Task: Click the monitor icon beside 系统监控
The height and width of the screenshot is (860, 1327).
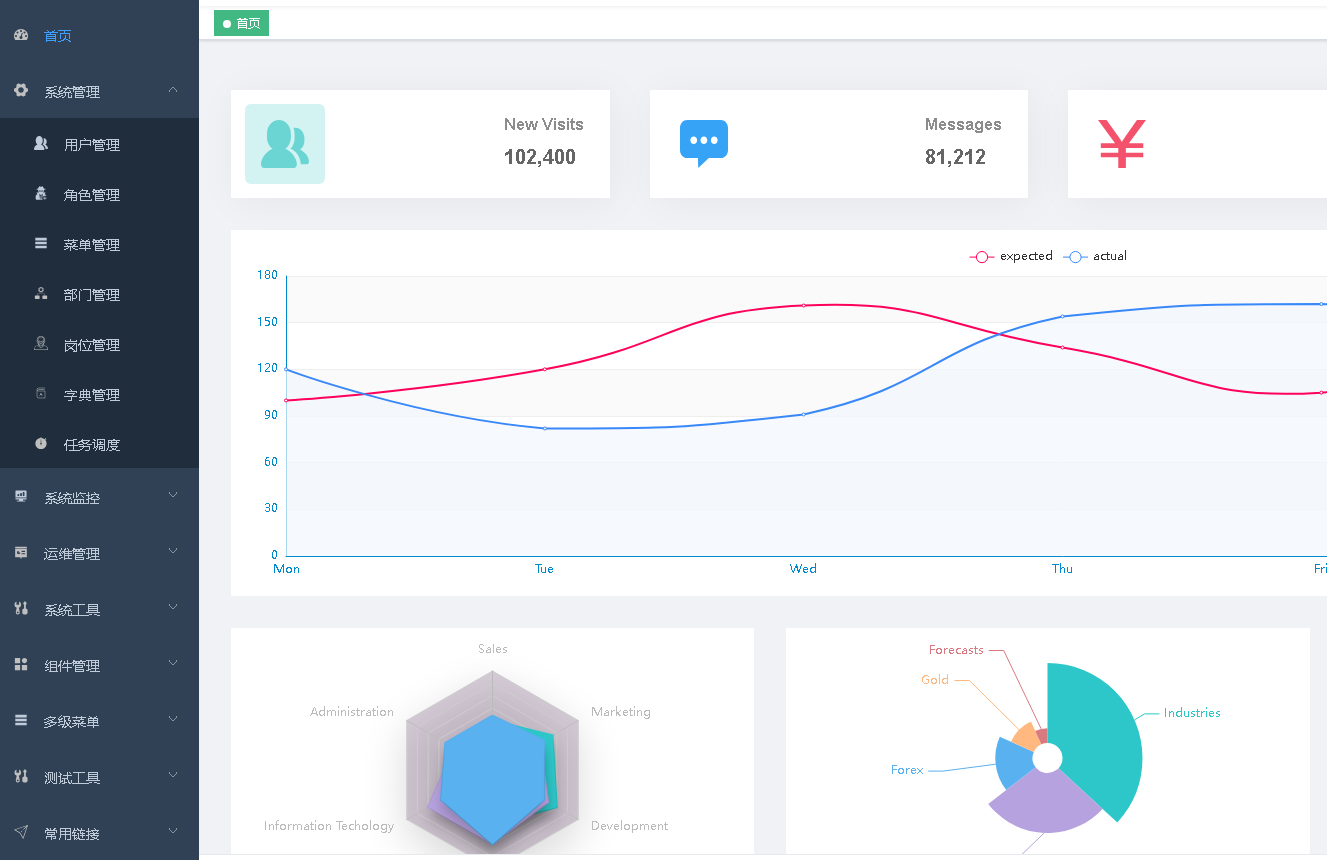Action: (x=21, y=496)
